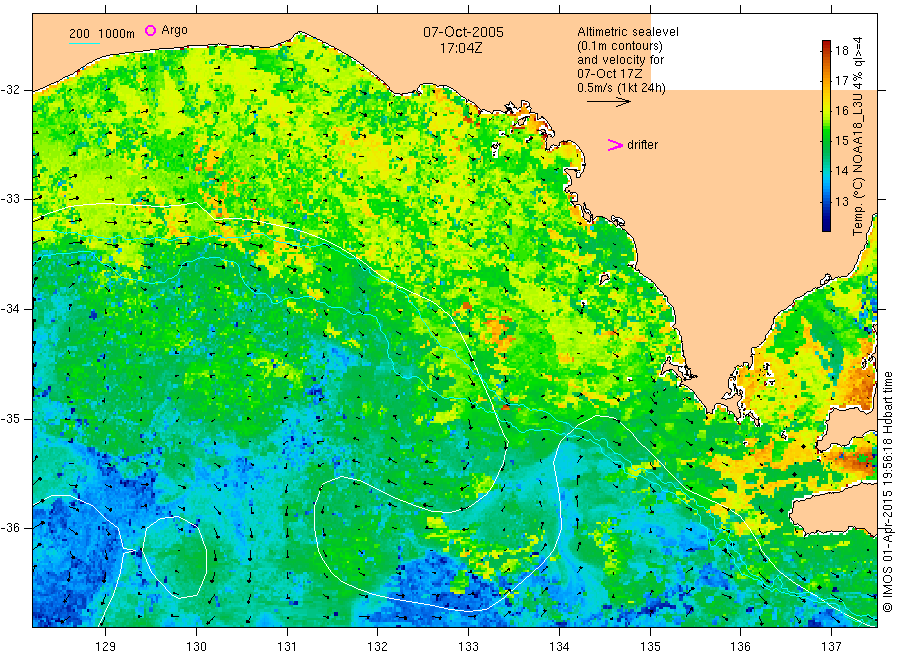
Task: Click colorbar tick label 13
Action: point(841,201)
